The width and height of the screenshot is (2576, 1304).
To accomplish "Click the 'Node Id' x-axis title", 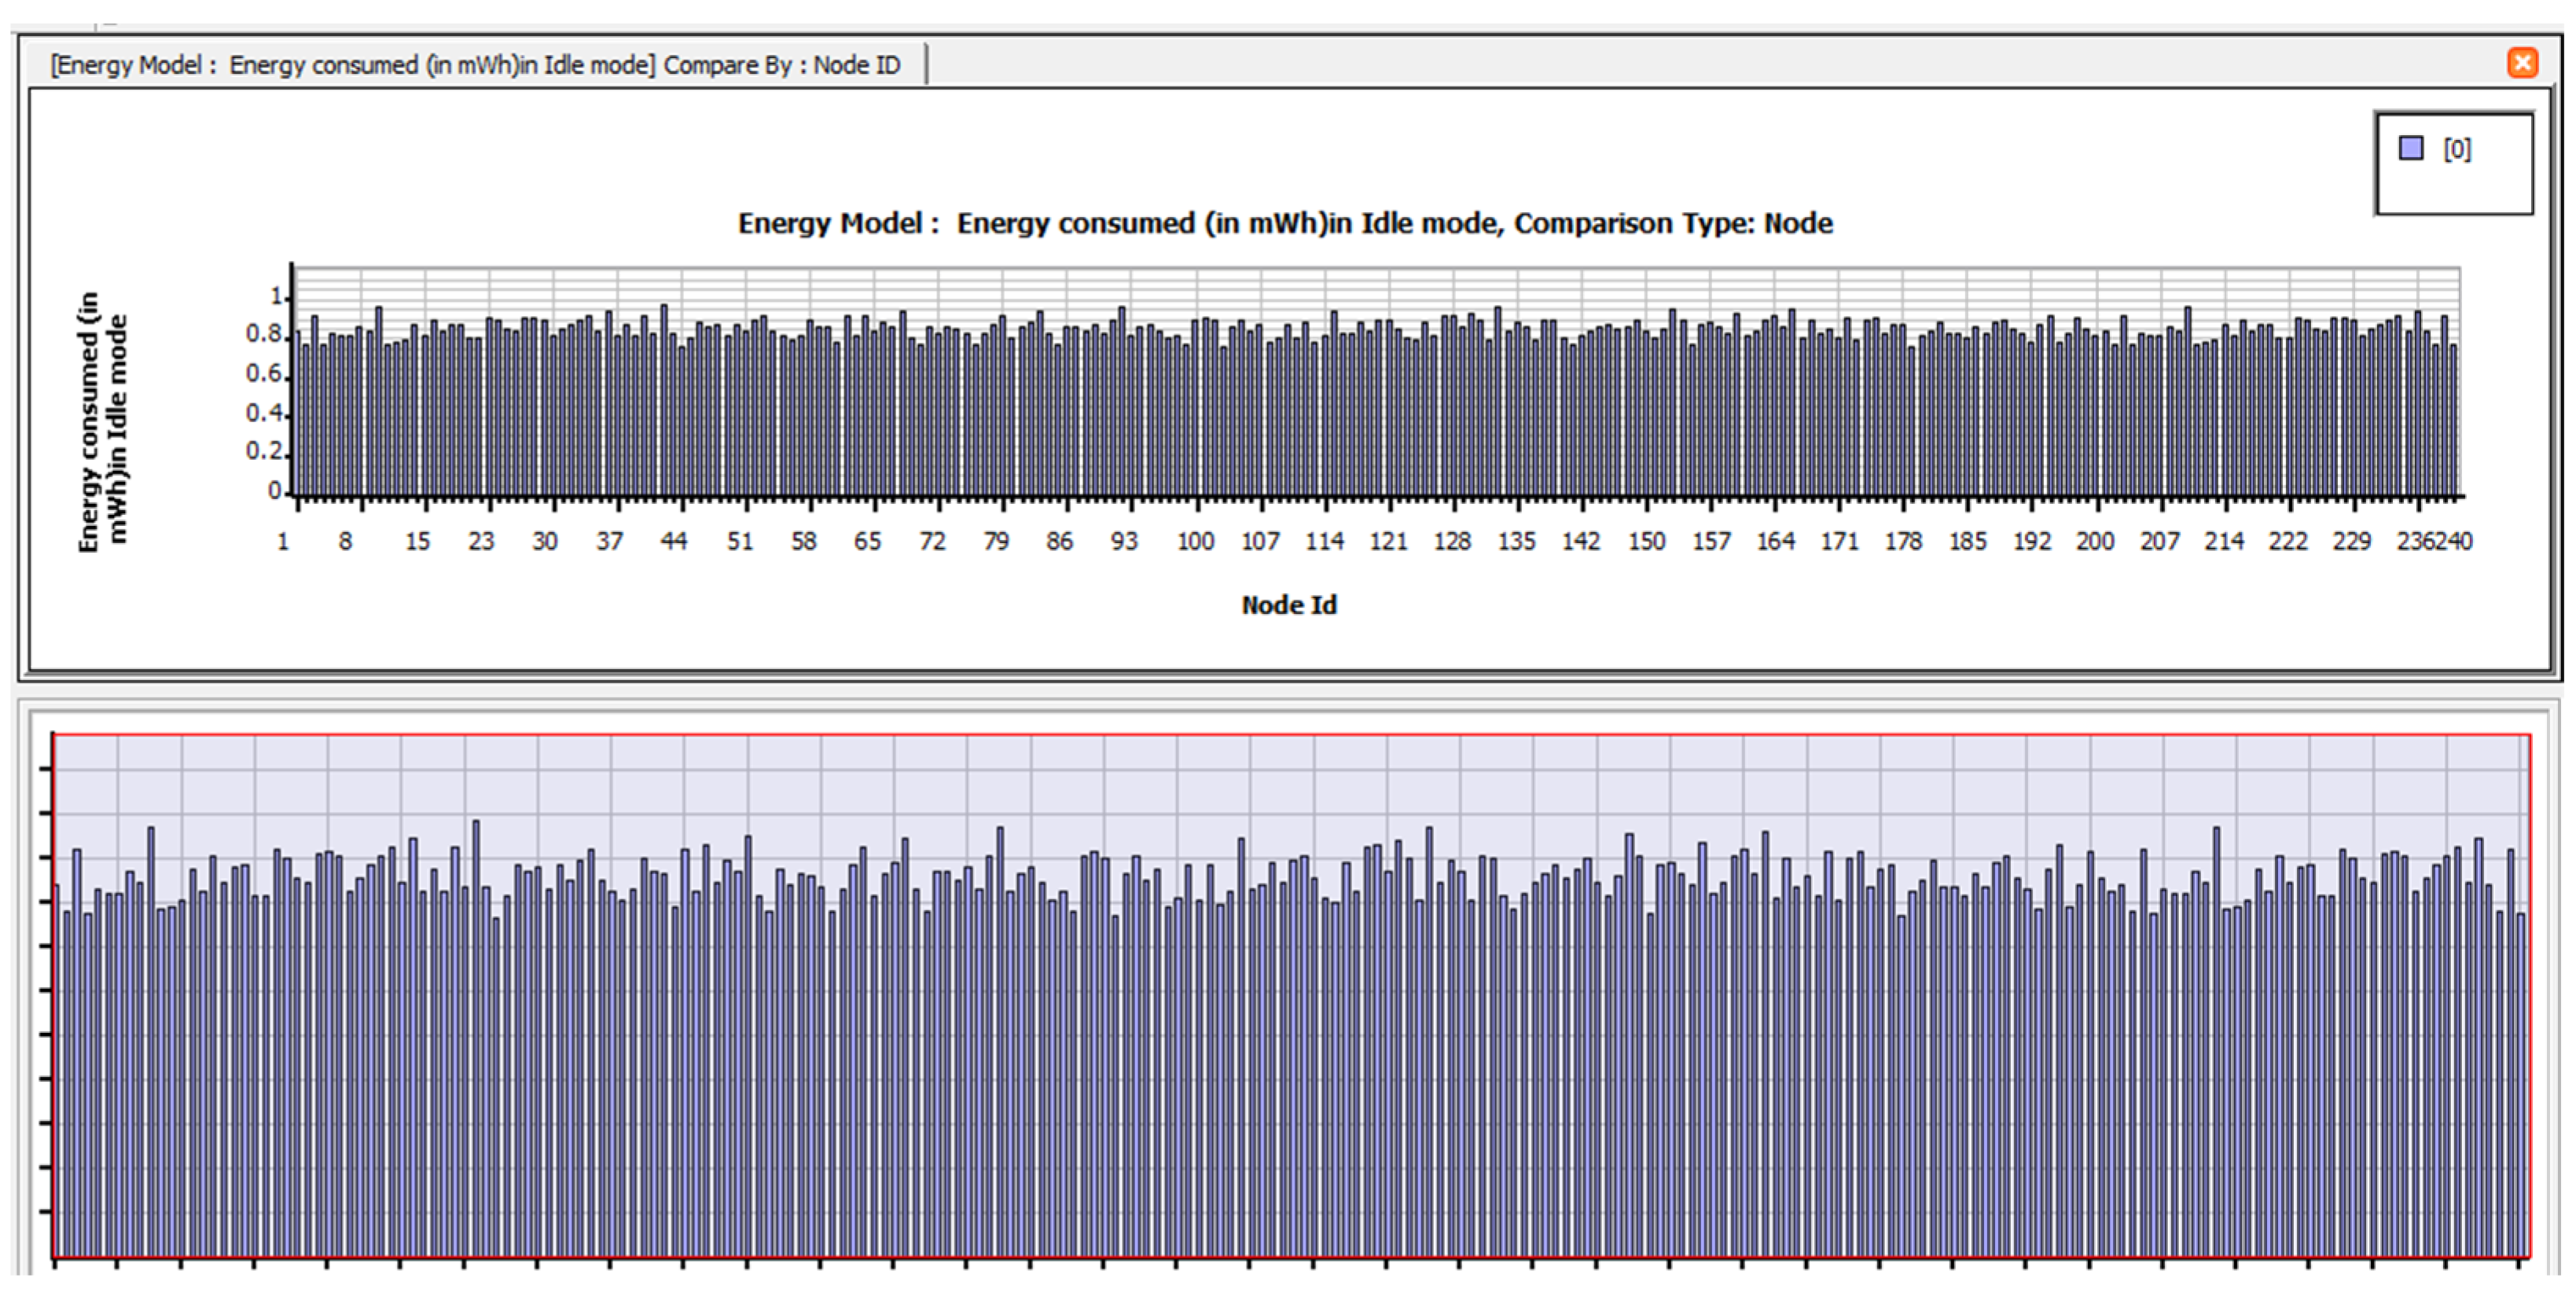I will point(1288,605).
